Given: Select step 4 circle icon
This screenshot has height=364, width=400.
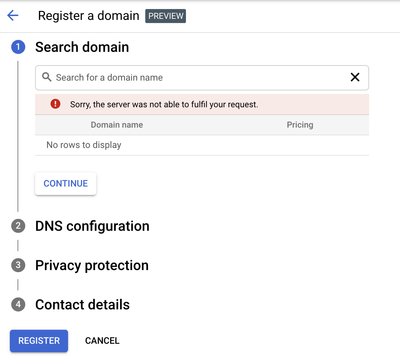Looking at the screenshot, I should point(18,305).
